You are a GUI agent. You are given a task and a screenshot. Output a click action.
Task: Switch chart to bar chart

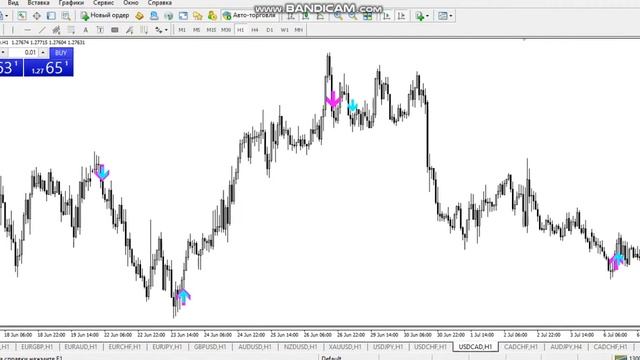coord(291,16)
